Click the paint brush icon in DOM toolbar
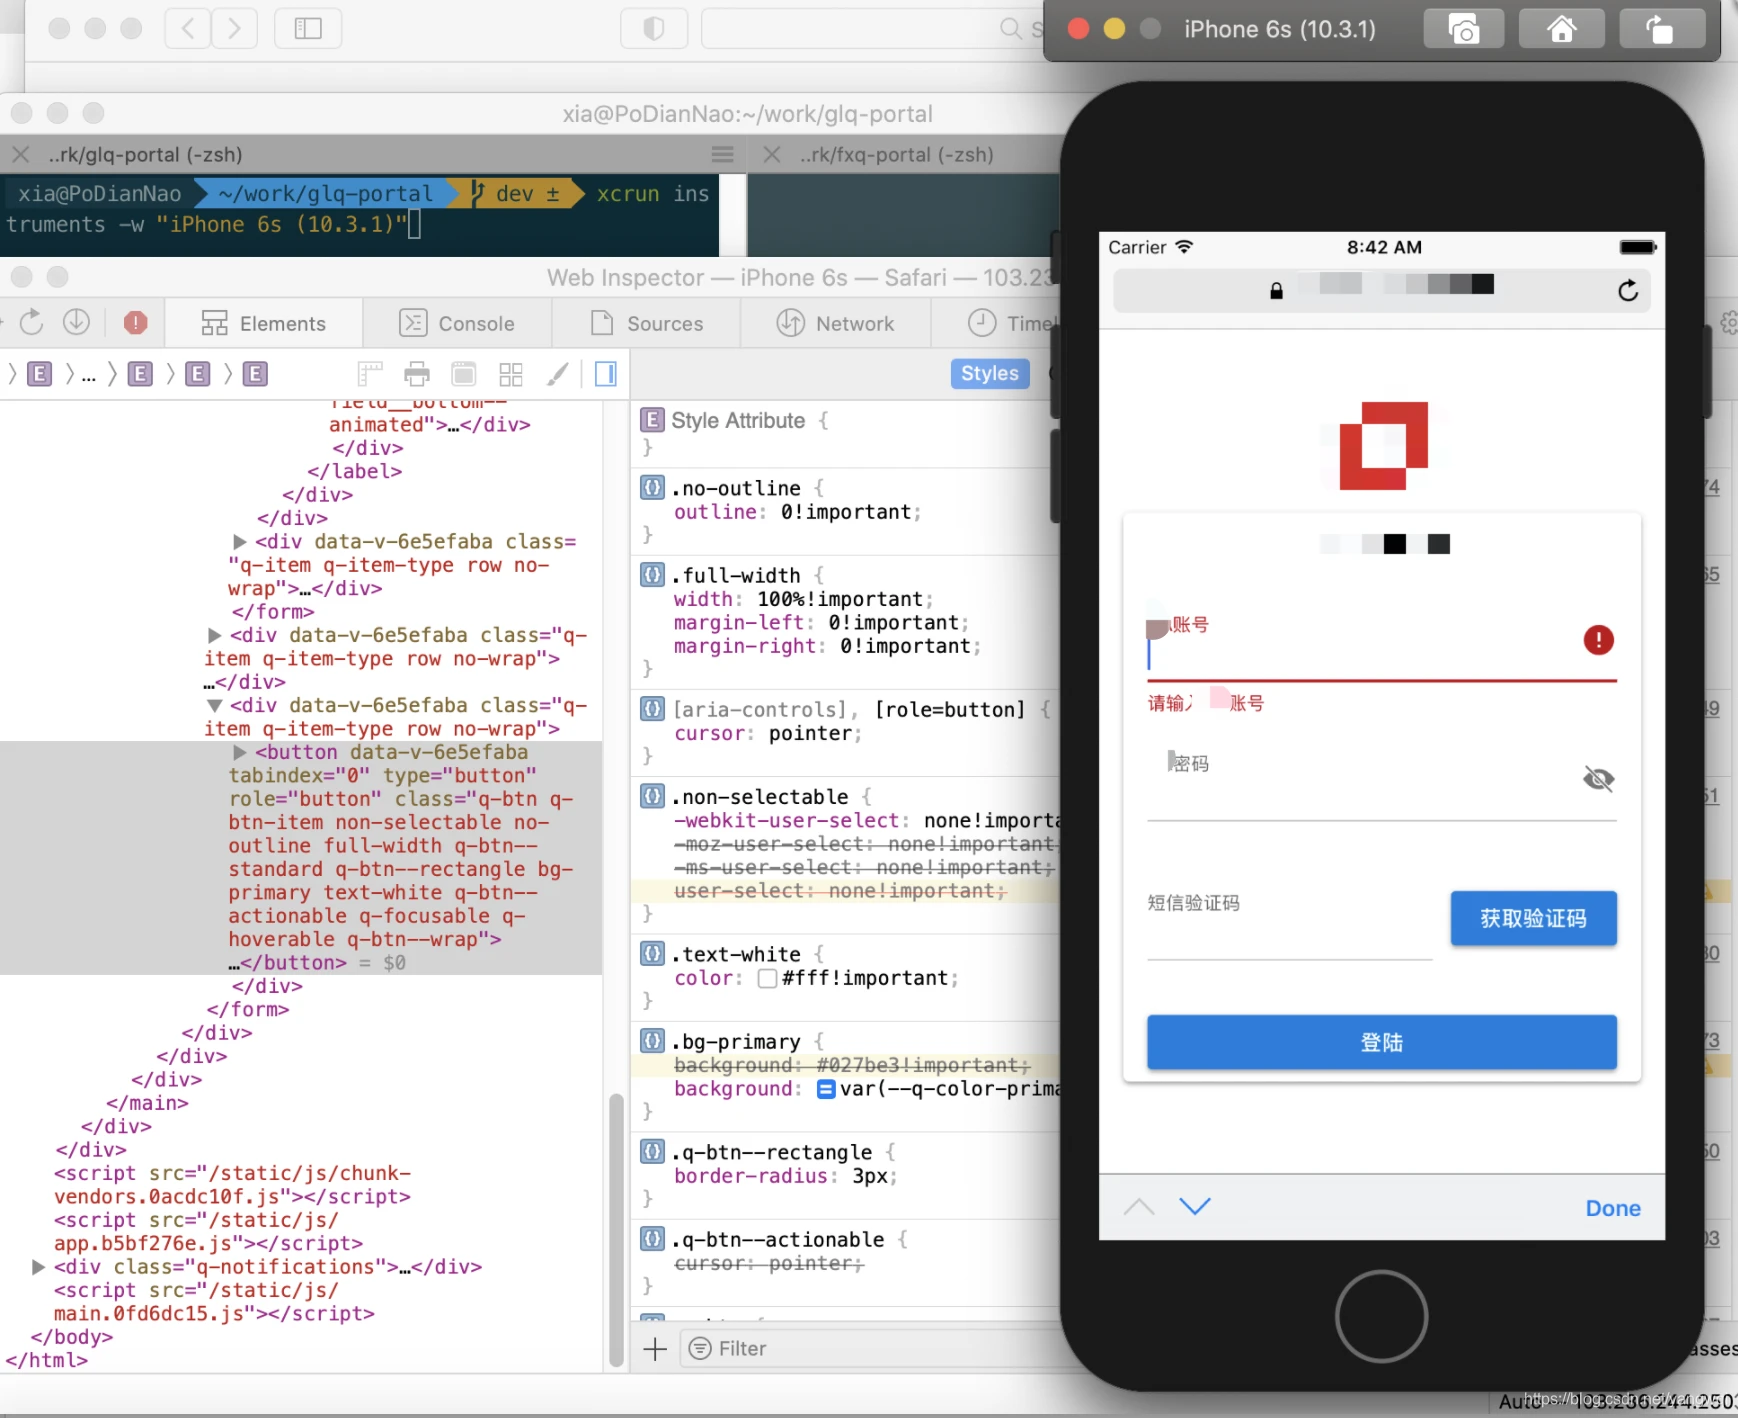Image resolution: width=1738 pixels, height=1418 pixels. point(558,374)
